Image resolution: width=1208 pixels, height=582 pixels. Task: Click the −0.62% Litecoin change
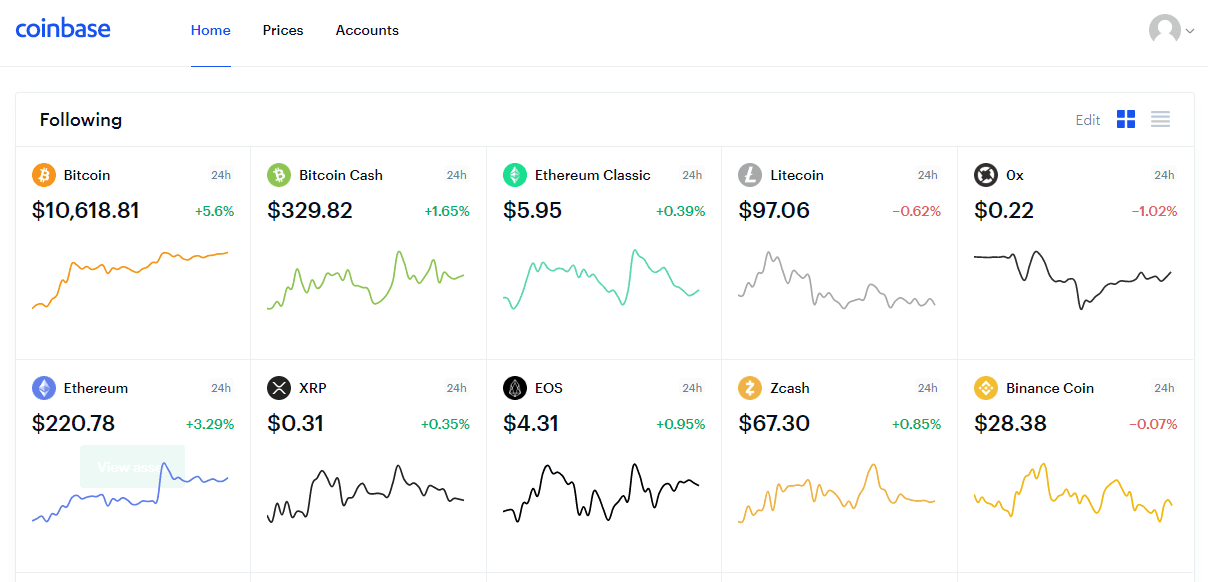click(x=916, y=212)
